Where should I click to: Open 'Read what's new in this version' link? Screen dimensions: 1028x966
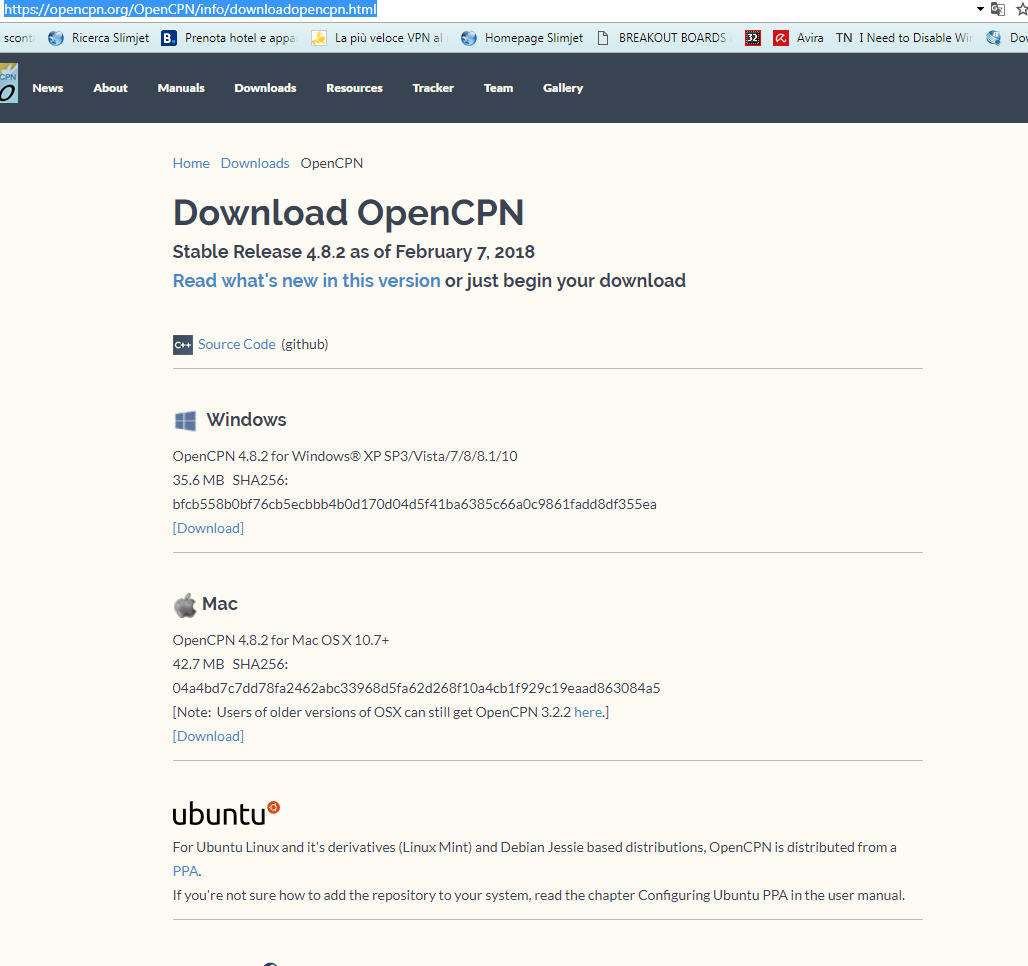306,281
